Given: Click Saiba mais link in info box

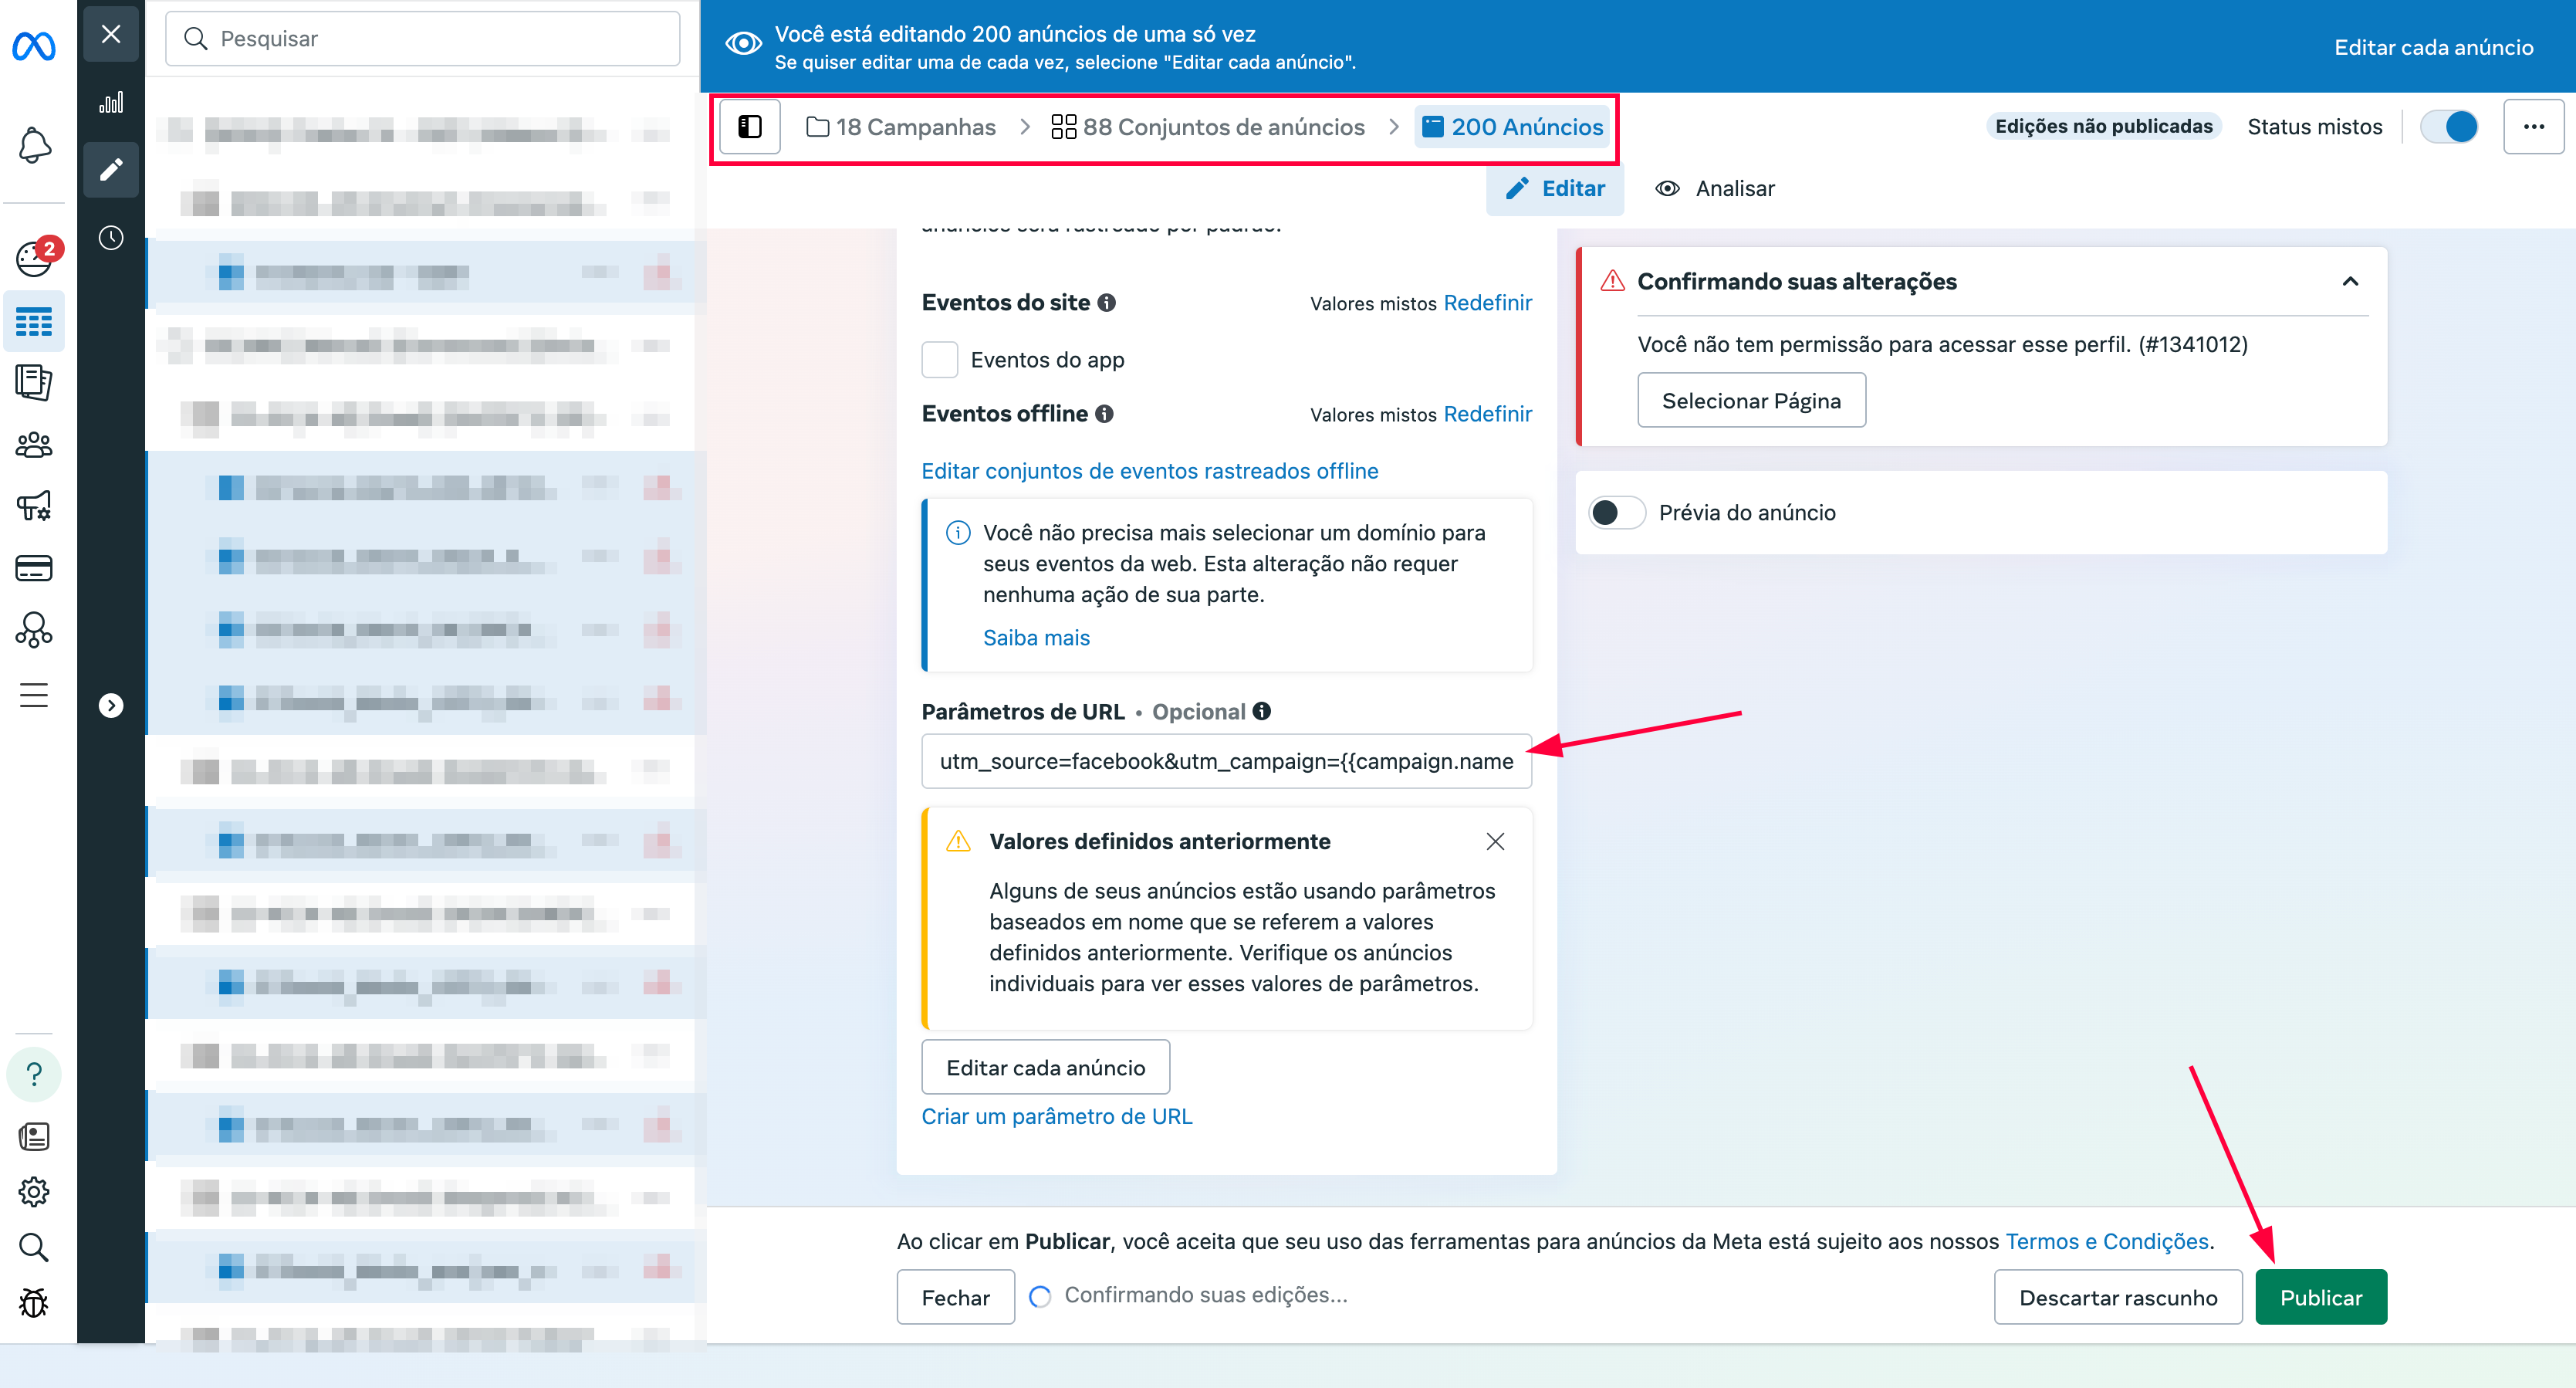Looking at the screenshot, I should [x=1036, y=638].
